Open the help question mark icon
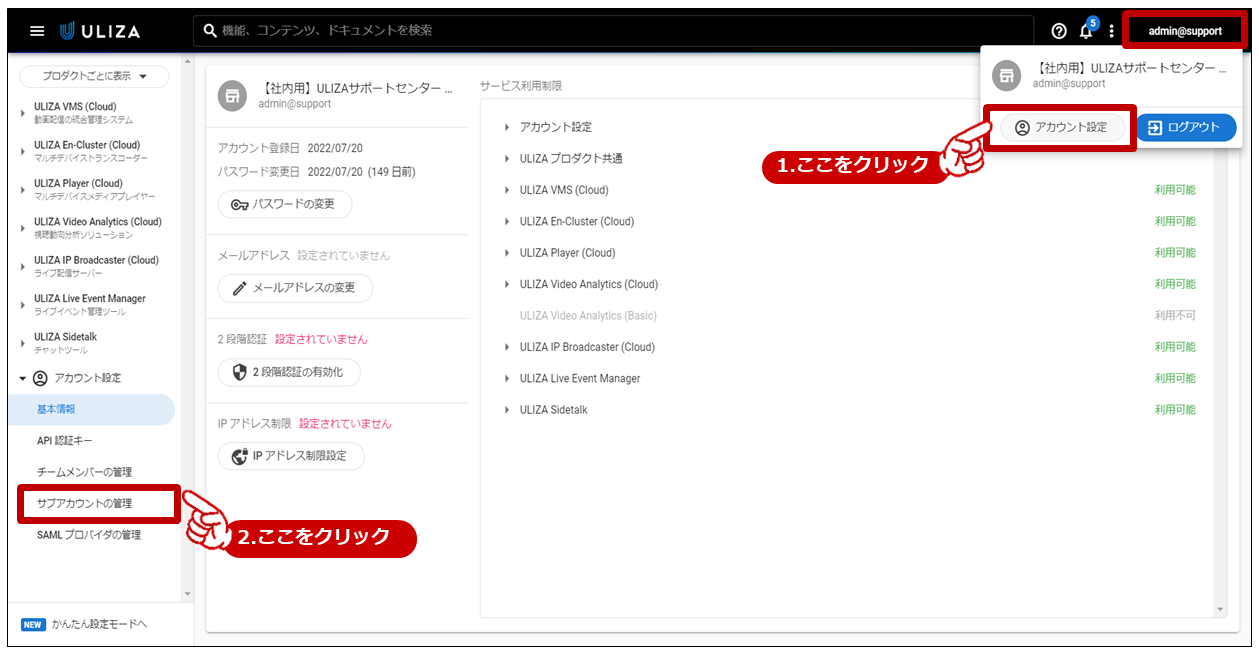This screenshot has height=658, width=1259. pos(1059,31)
